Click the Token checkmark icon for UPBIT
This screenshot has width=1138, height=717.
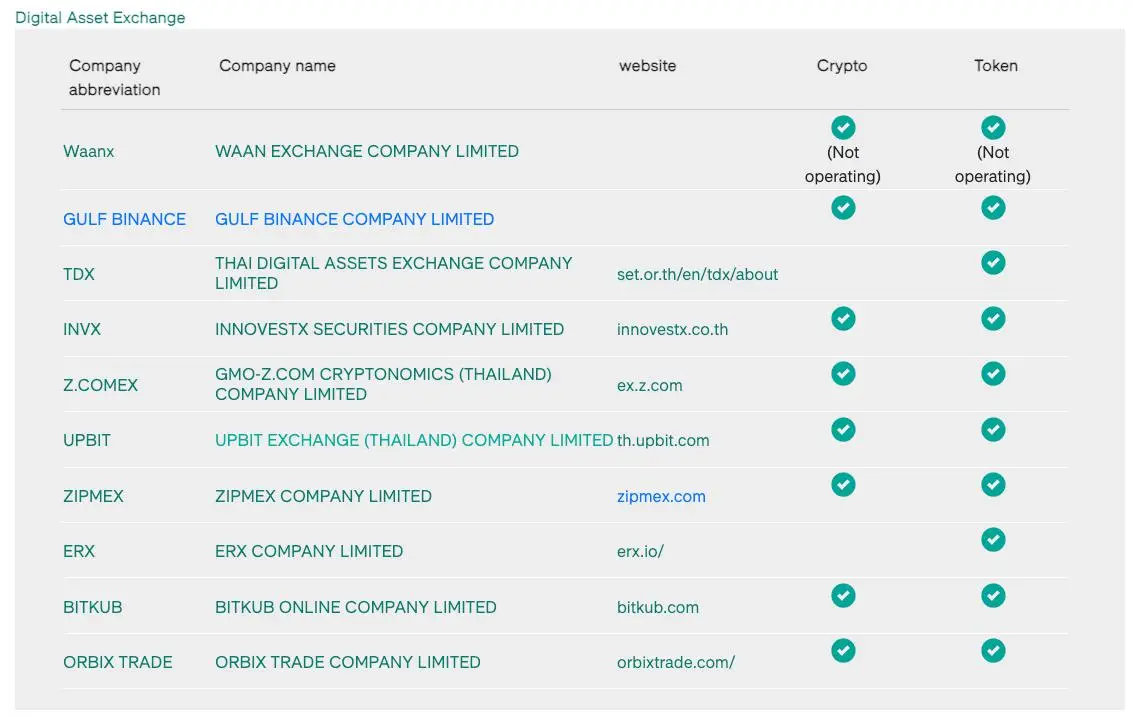click(x=992, y=429)
